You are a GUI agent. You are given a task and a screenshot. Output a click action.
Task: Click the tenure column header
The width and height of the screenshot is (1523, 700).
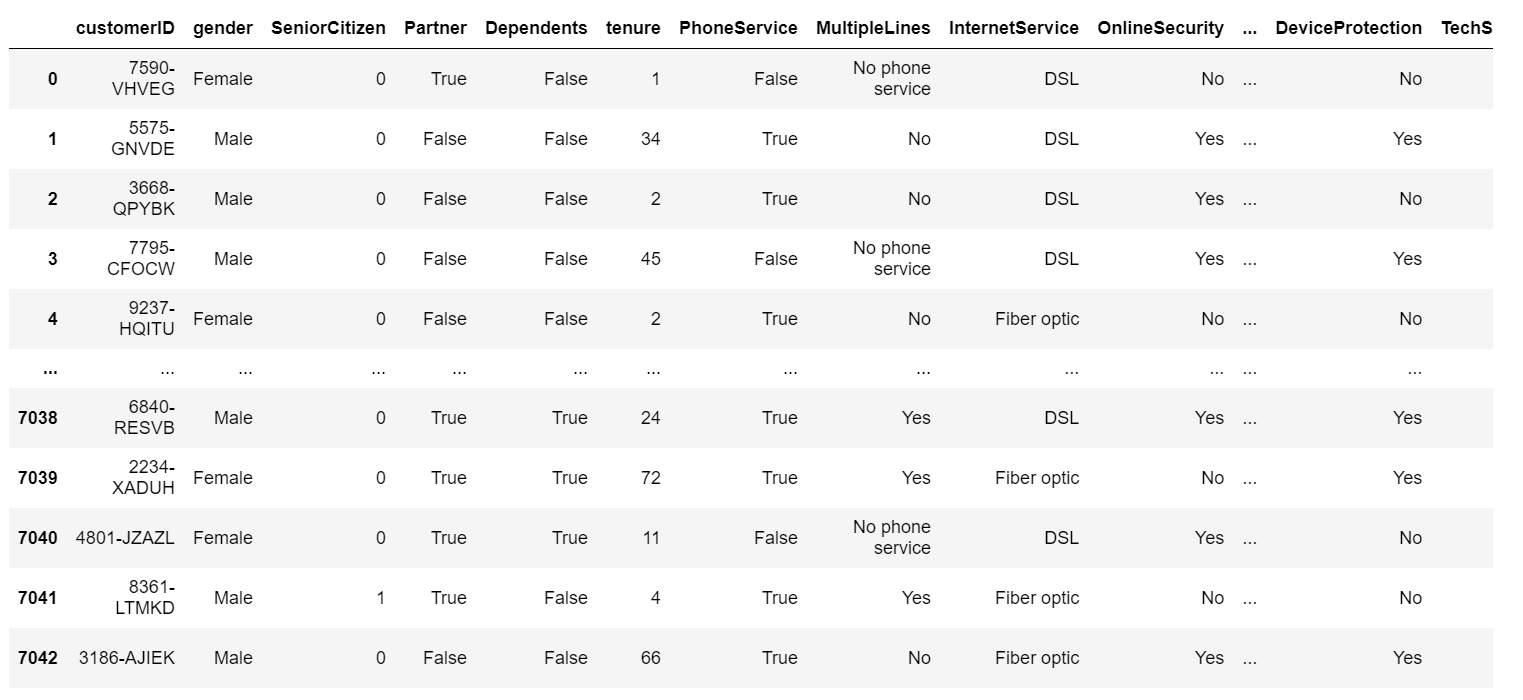(x=633, y=28)
